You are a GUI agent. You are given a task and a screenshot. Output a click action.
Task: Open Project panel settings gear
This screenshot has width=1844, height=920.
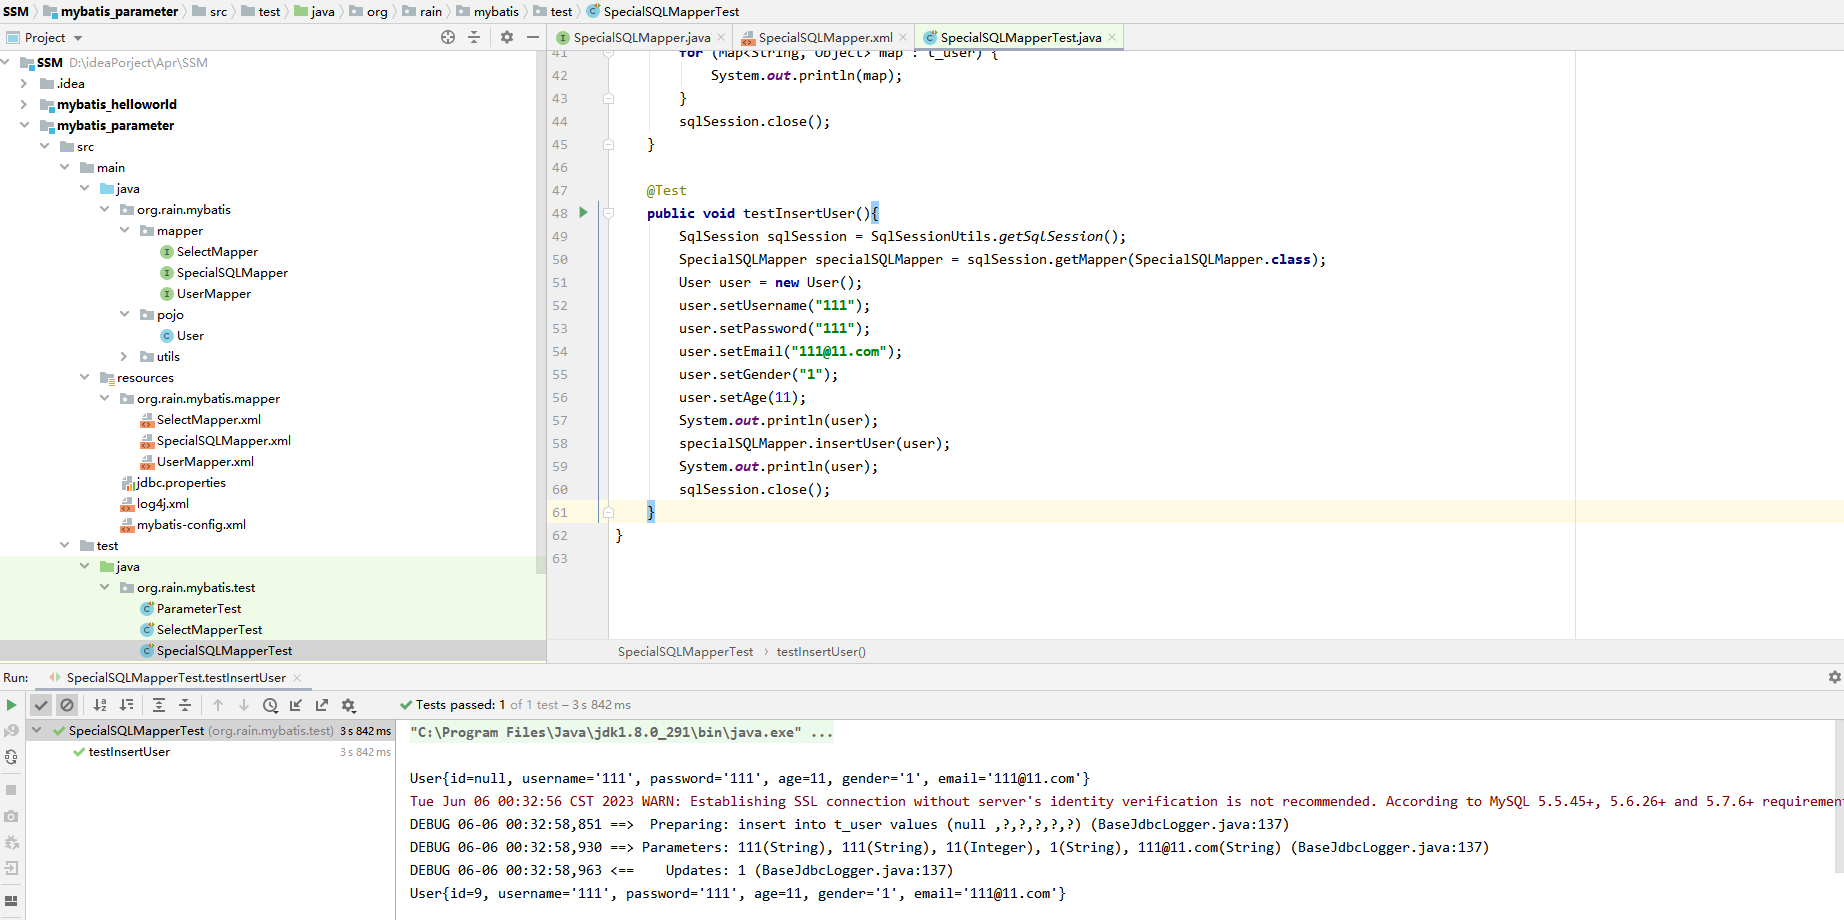click(x=507, y=37)
